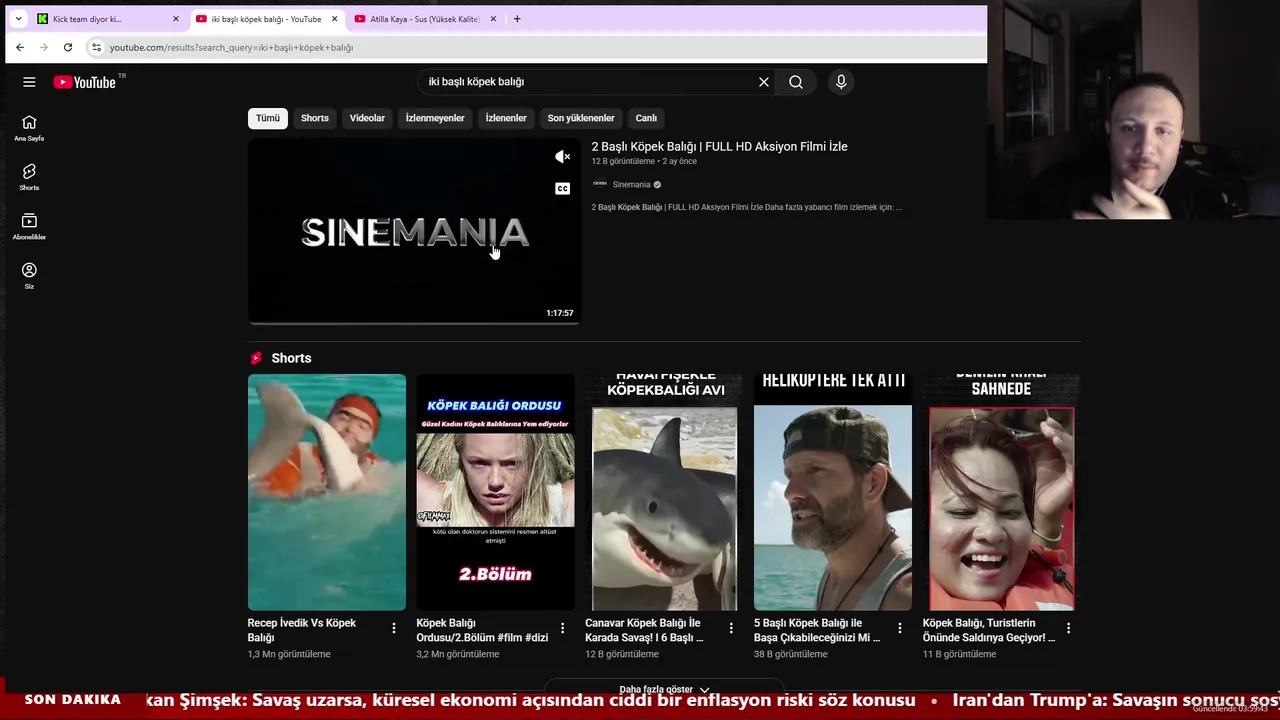Click the browser forward arrow
This screenshot has width=1280, height=720.
tap(44, 47)
